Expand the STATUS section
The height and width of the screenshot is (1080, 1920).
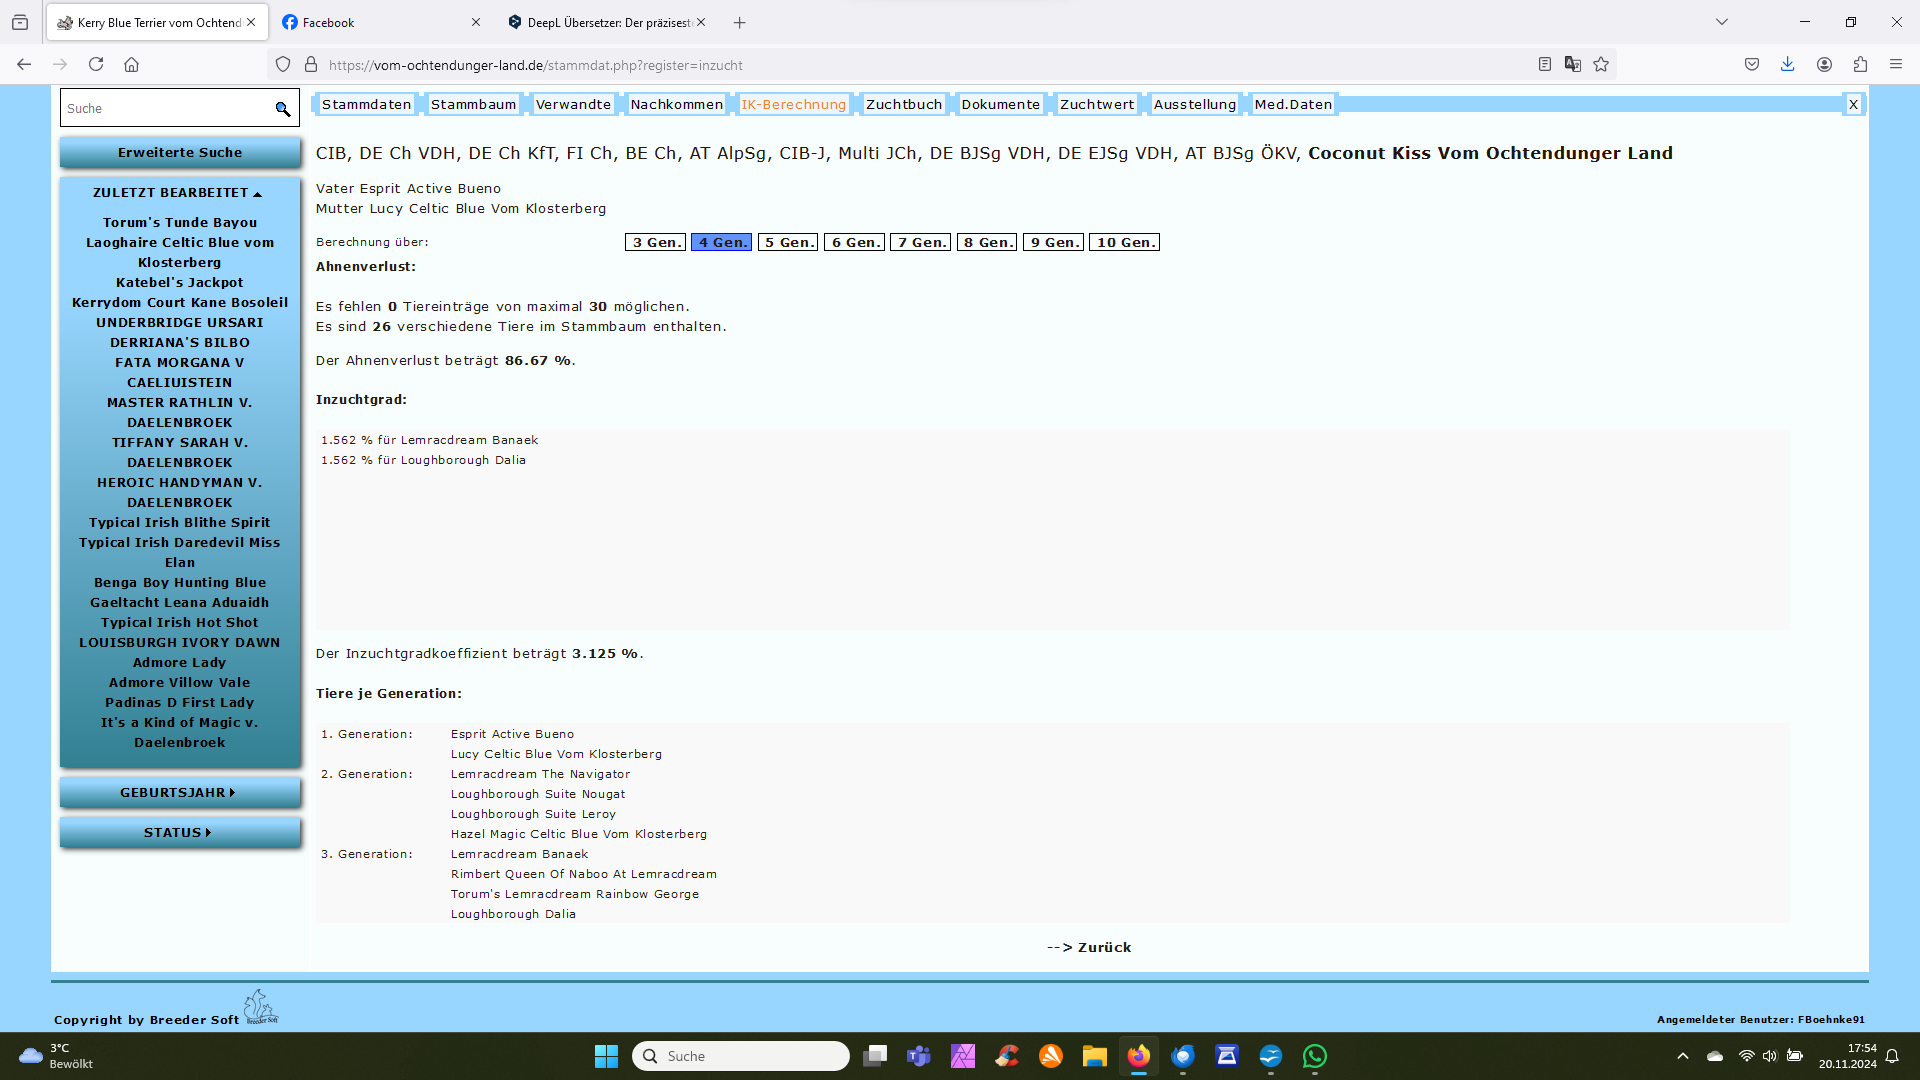tap(178, 833)
